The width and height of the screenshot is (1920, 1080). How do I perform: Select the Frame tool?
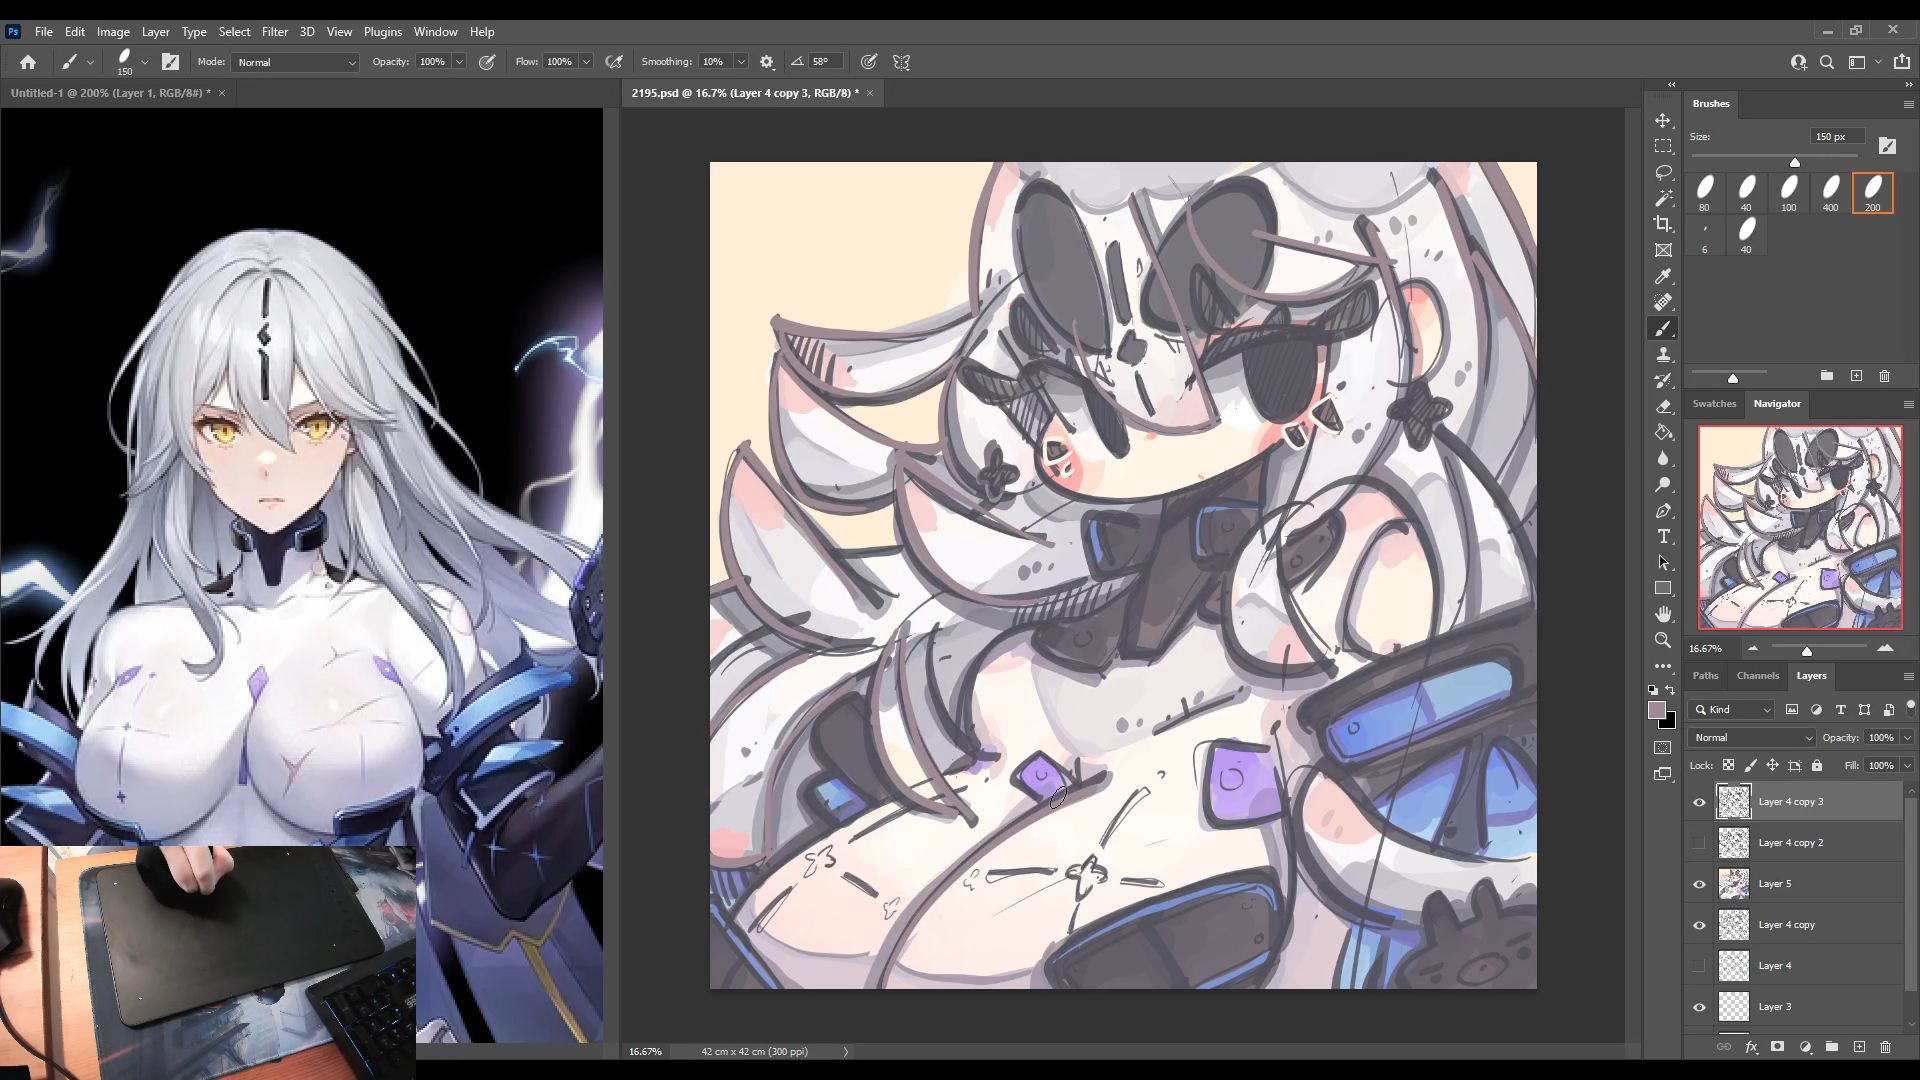coord(1663,250)
